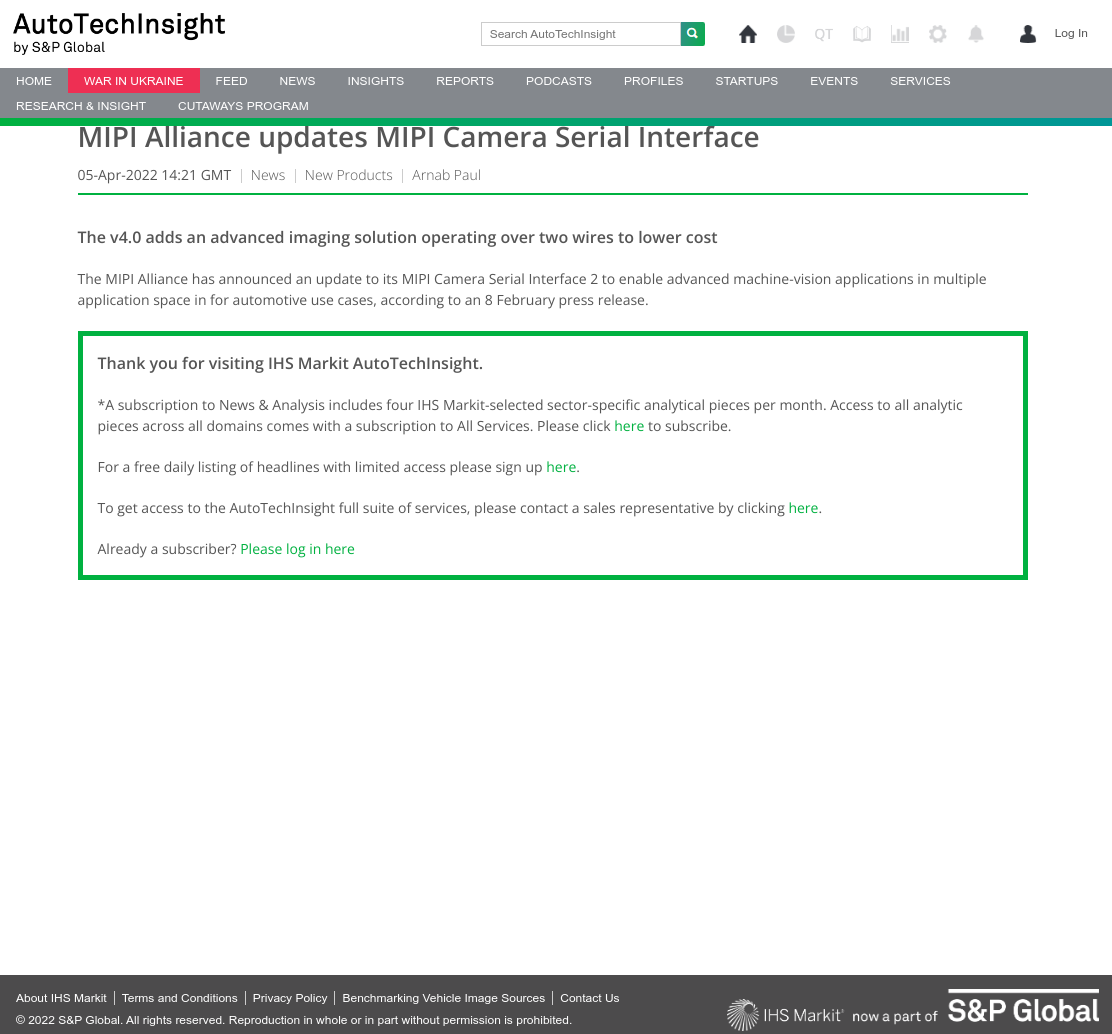This screenshot has width=1112, height=1034.
Task: Open the PODCASTS menu item
Action: [x=558, y=81]
